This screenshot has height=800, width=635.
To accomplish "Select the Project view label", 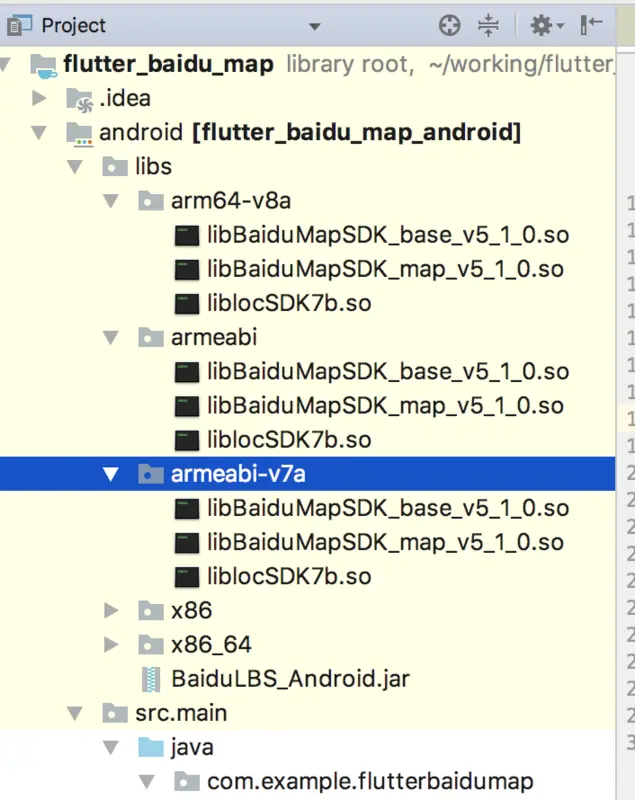I will pyautogui.click(x=73, y=26).
